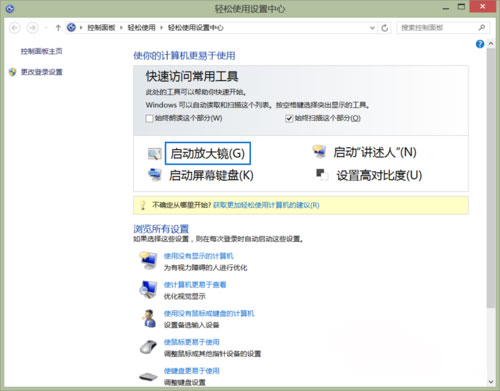Viewport: 500px width, 391px height.
Task: Click the 调整鼠标或其他指针设备的设置 description
Action: click(x=213, y=354)
